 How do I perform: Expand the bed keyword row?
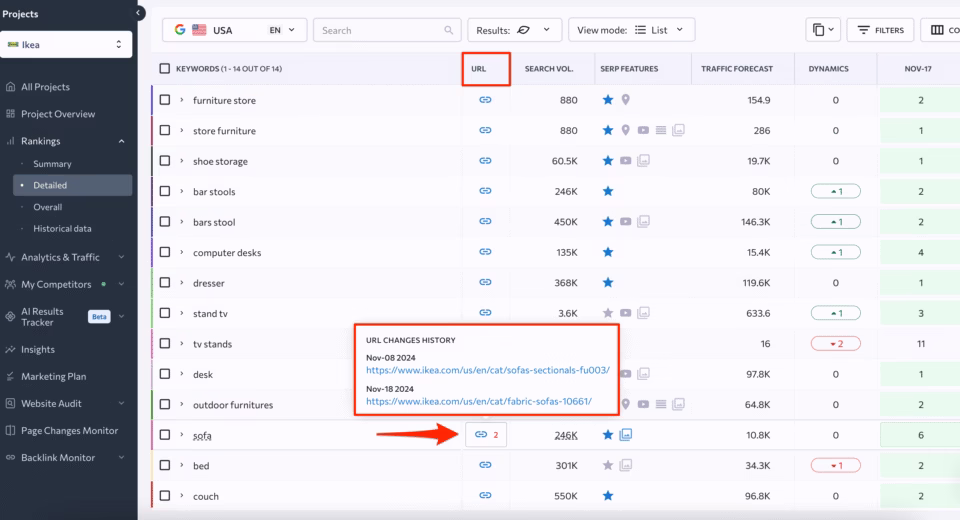click(x=181, y=465)
